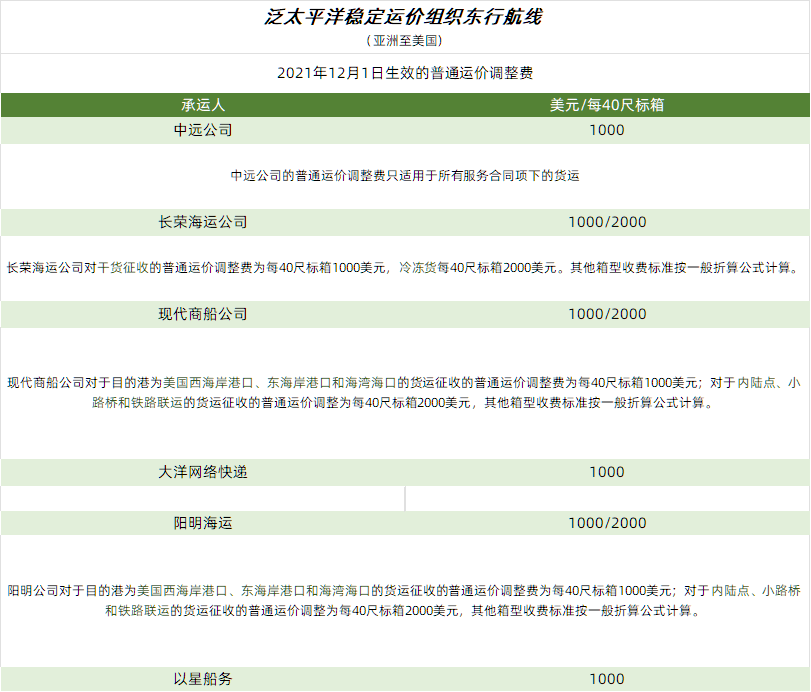
Task: Select the 阳明海运 carrier cell
Action: click(203, 523)
